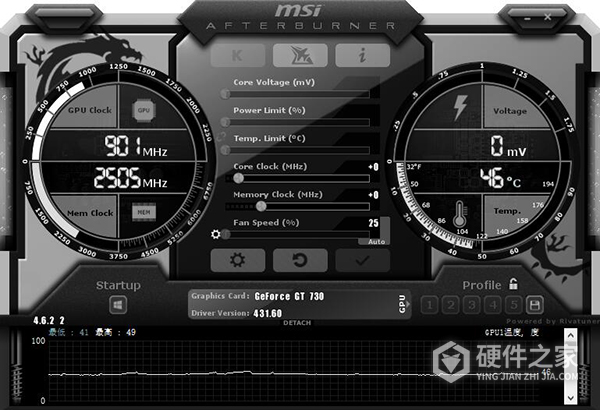Select profile slot 5
This screenshot has height=410, width=600.
(514, 305)
